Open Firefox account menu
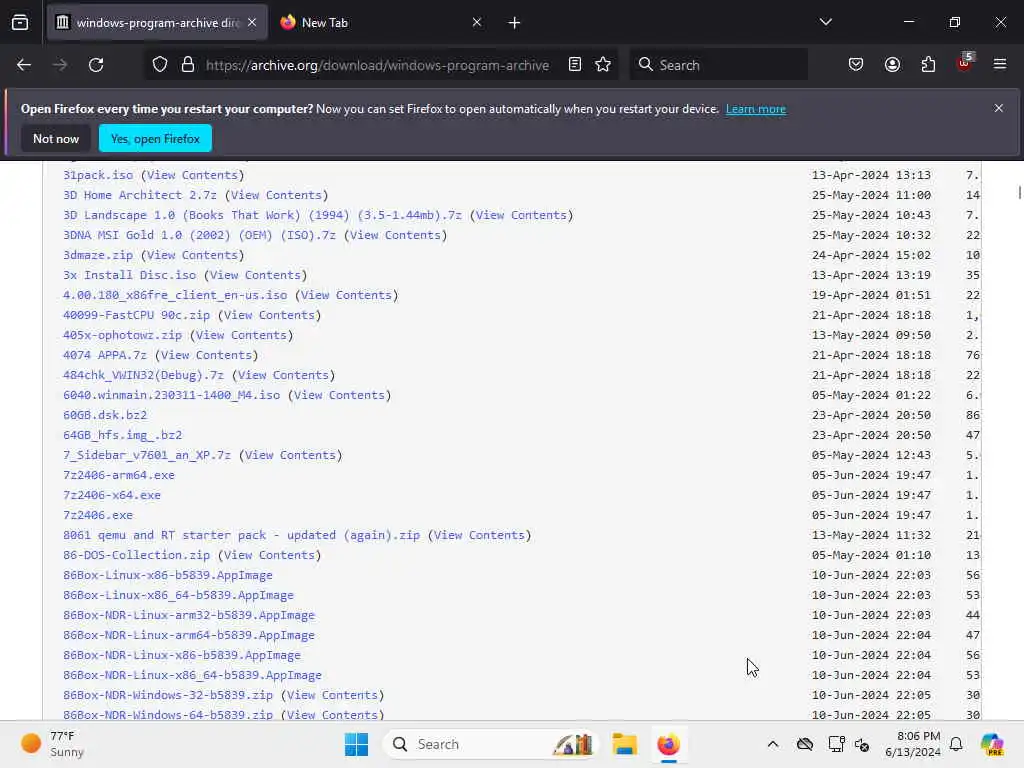Viewport: 1024px width, 768px height. coord(892,65)
